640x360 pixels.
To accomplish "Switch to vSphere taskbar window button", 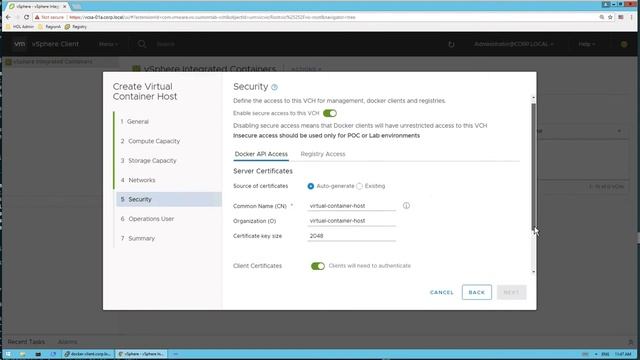I will [x=141, y=354].
